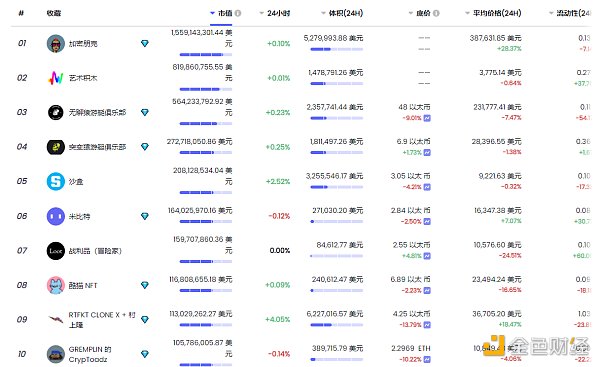Click the market cap bar in row 01
This screenshot has height=367, width=600.
coord(206,55)
